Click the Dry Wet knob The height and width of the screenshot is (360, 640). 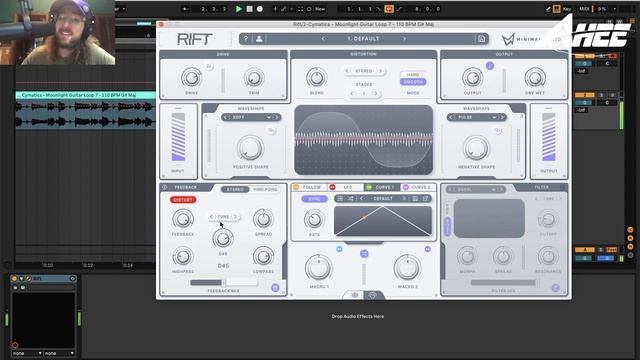click(535, 78)
